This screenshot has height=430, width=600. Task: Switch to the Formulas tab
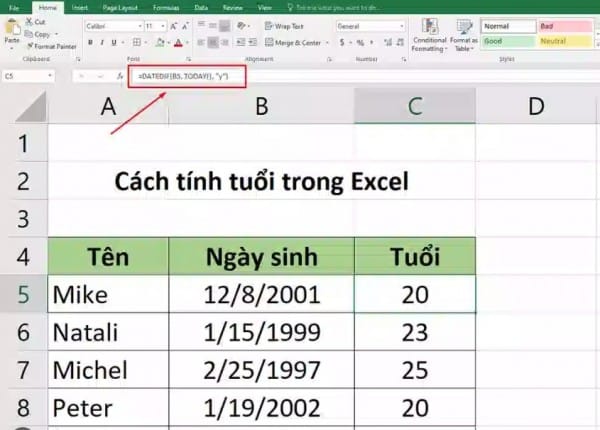(166, 7)
